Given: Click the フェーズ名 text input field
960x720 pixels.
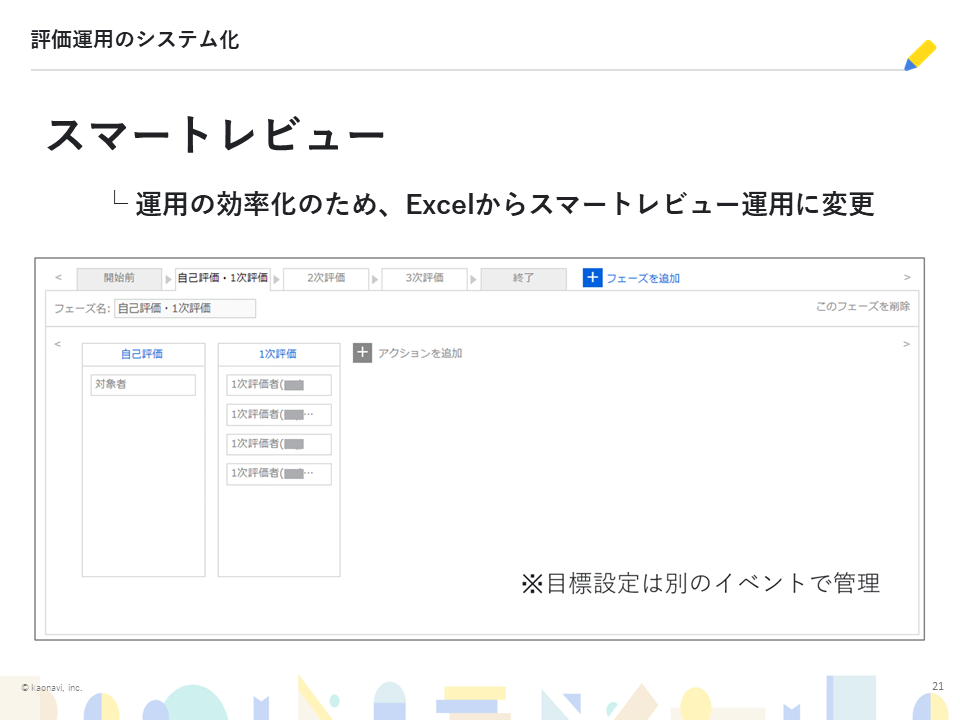Looking at the screenshot, I should [x=185, y=308].
